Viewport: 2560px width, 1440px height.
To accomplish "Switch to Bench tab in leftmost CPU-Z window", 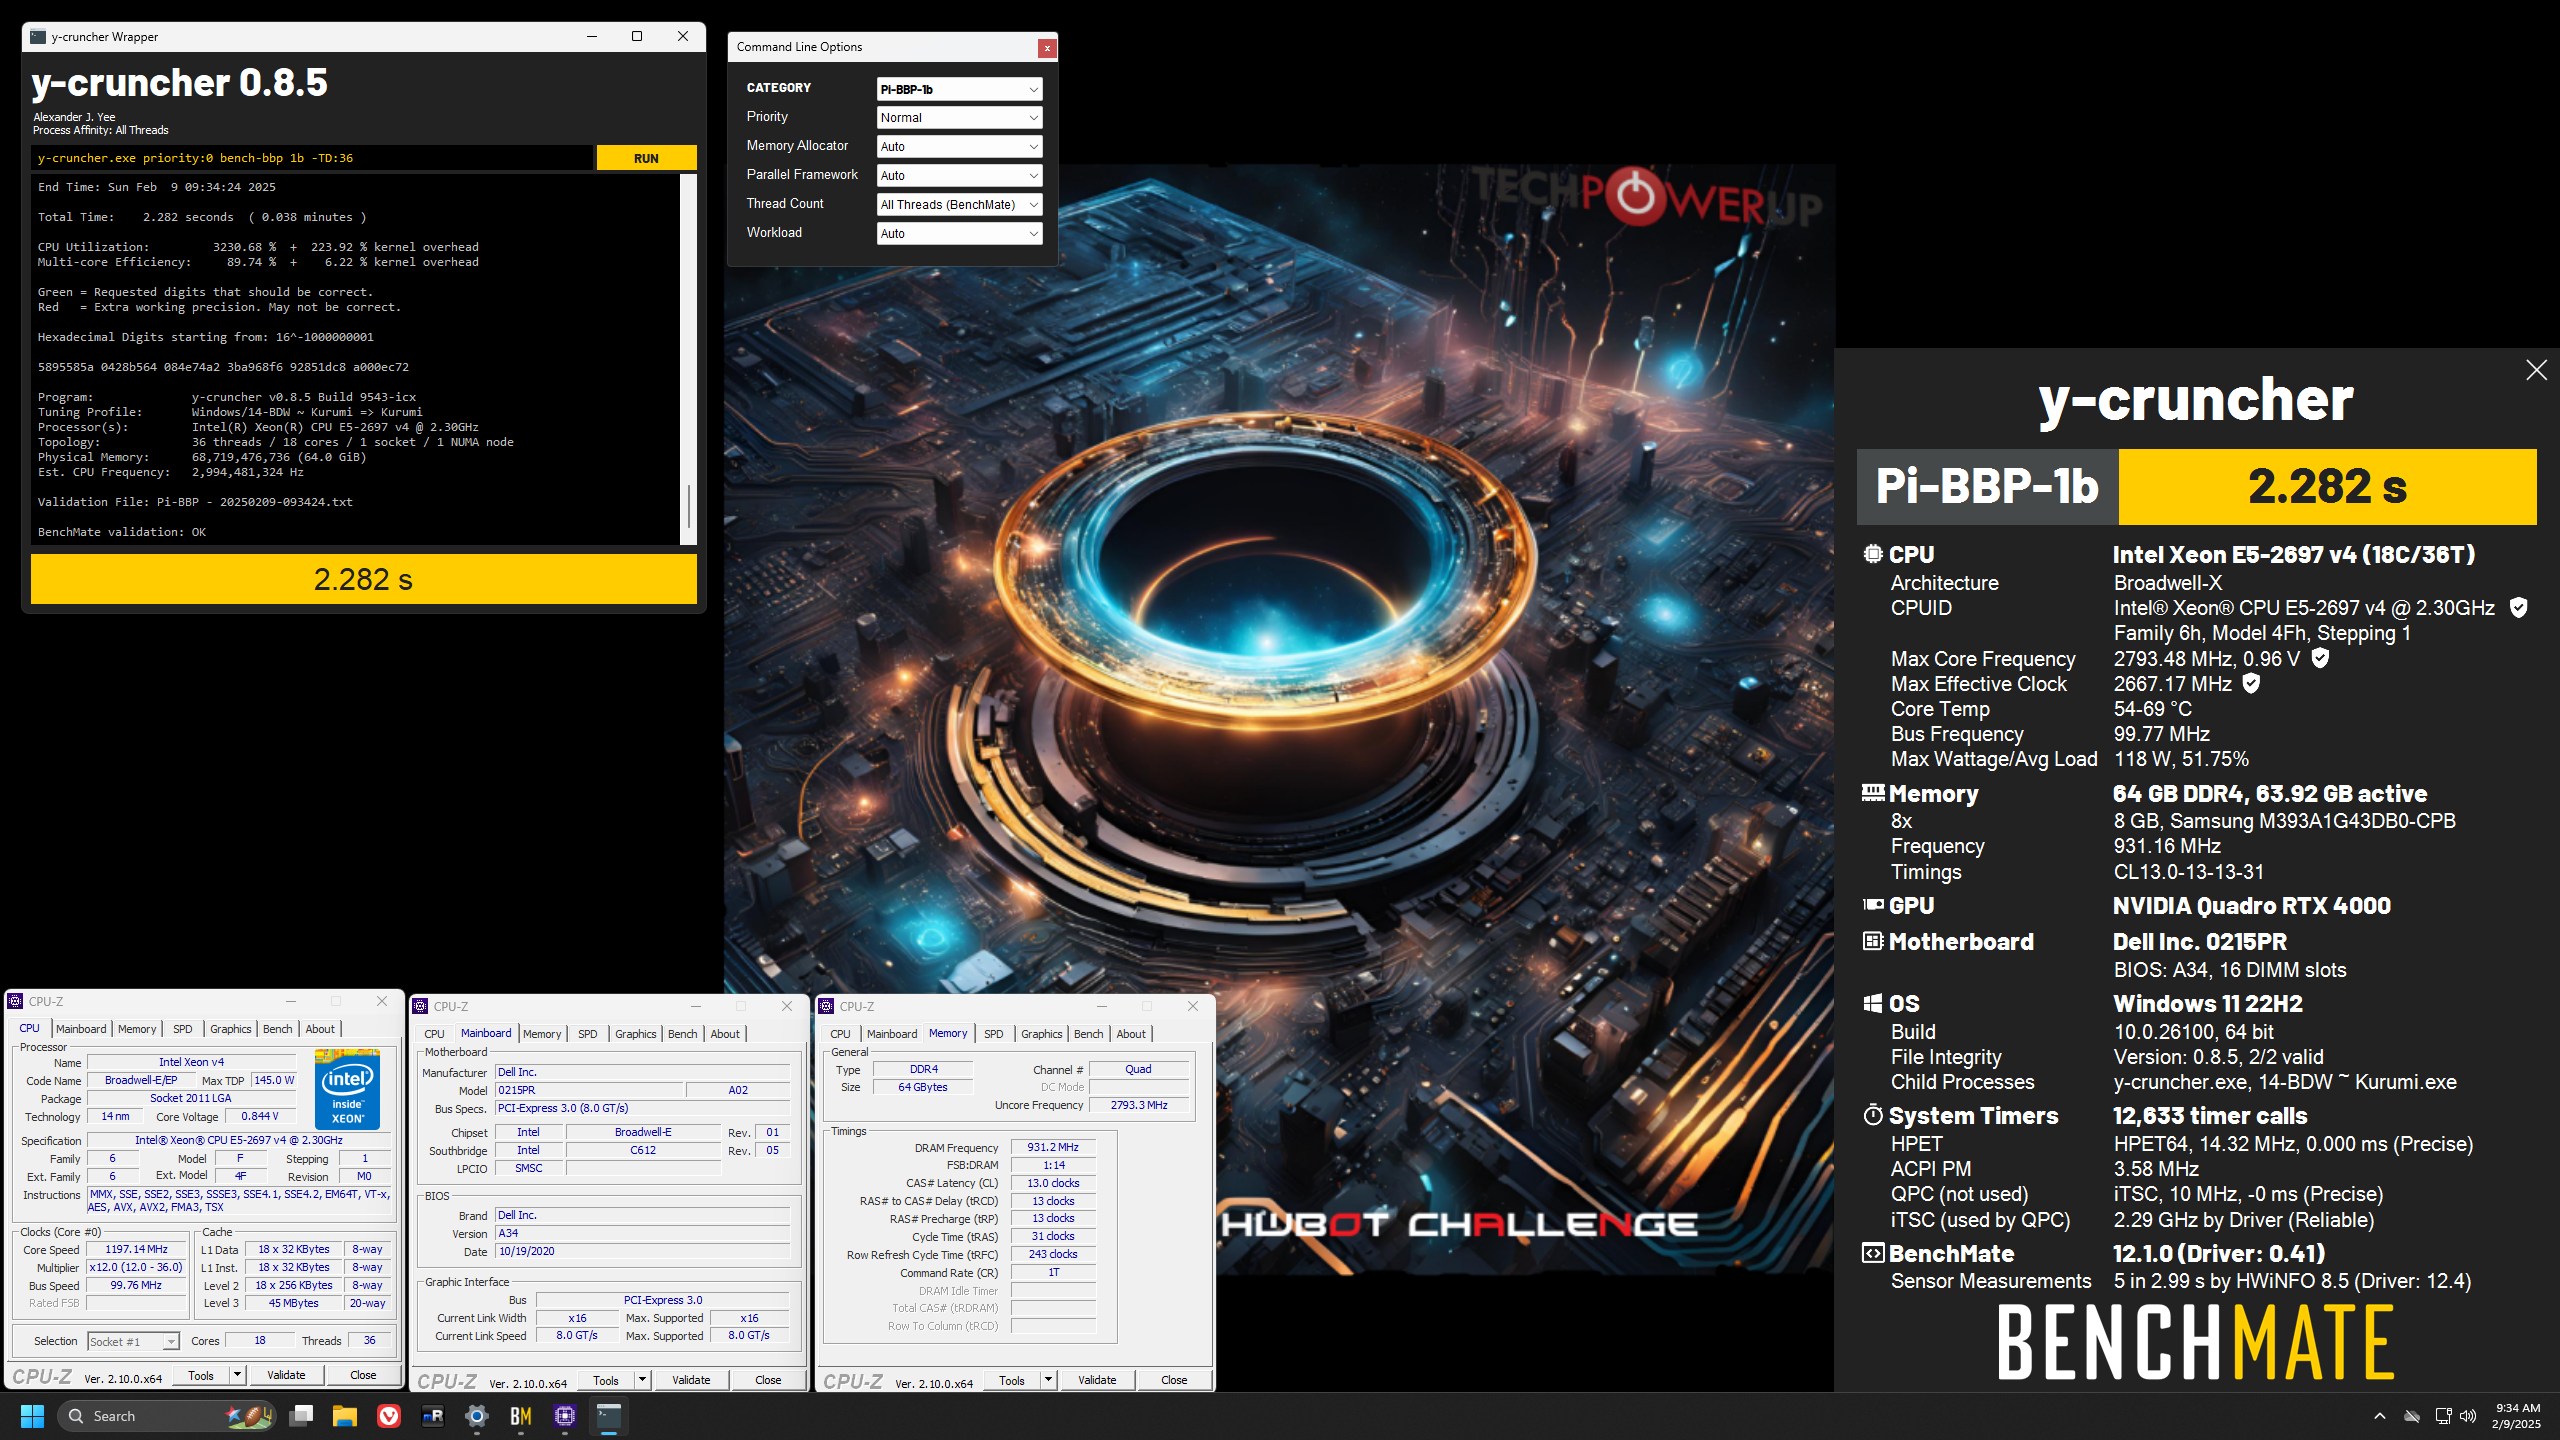I will pyautogui.click(x=278, y=1029).
